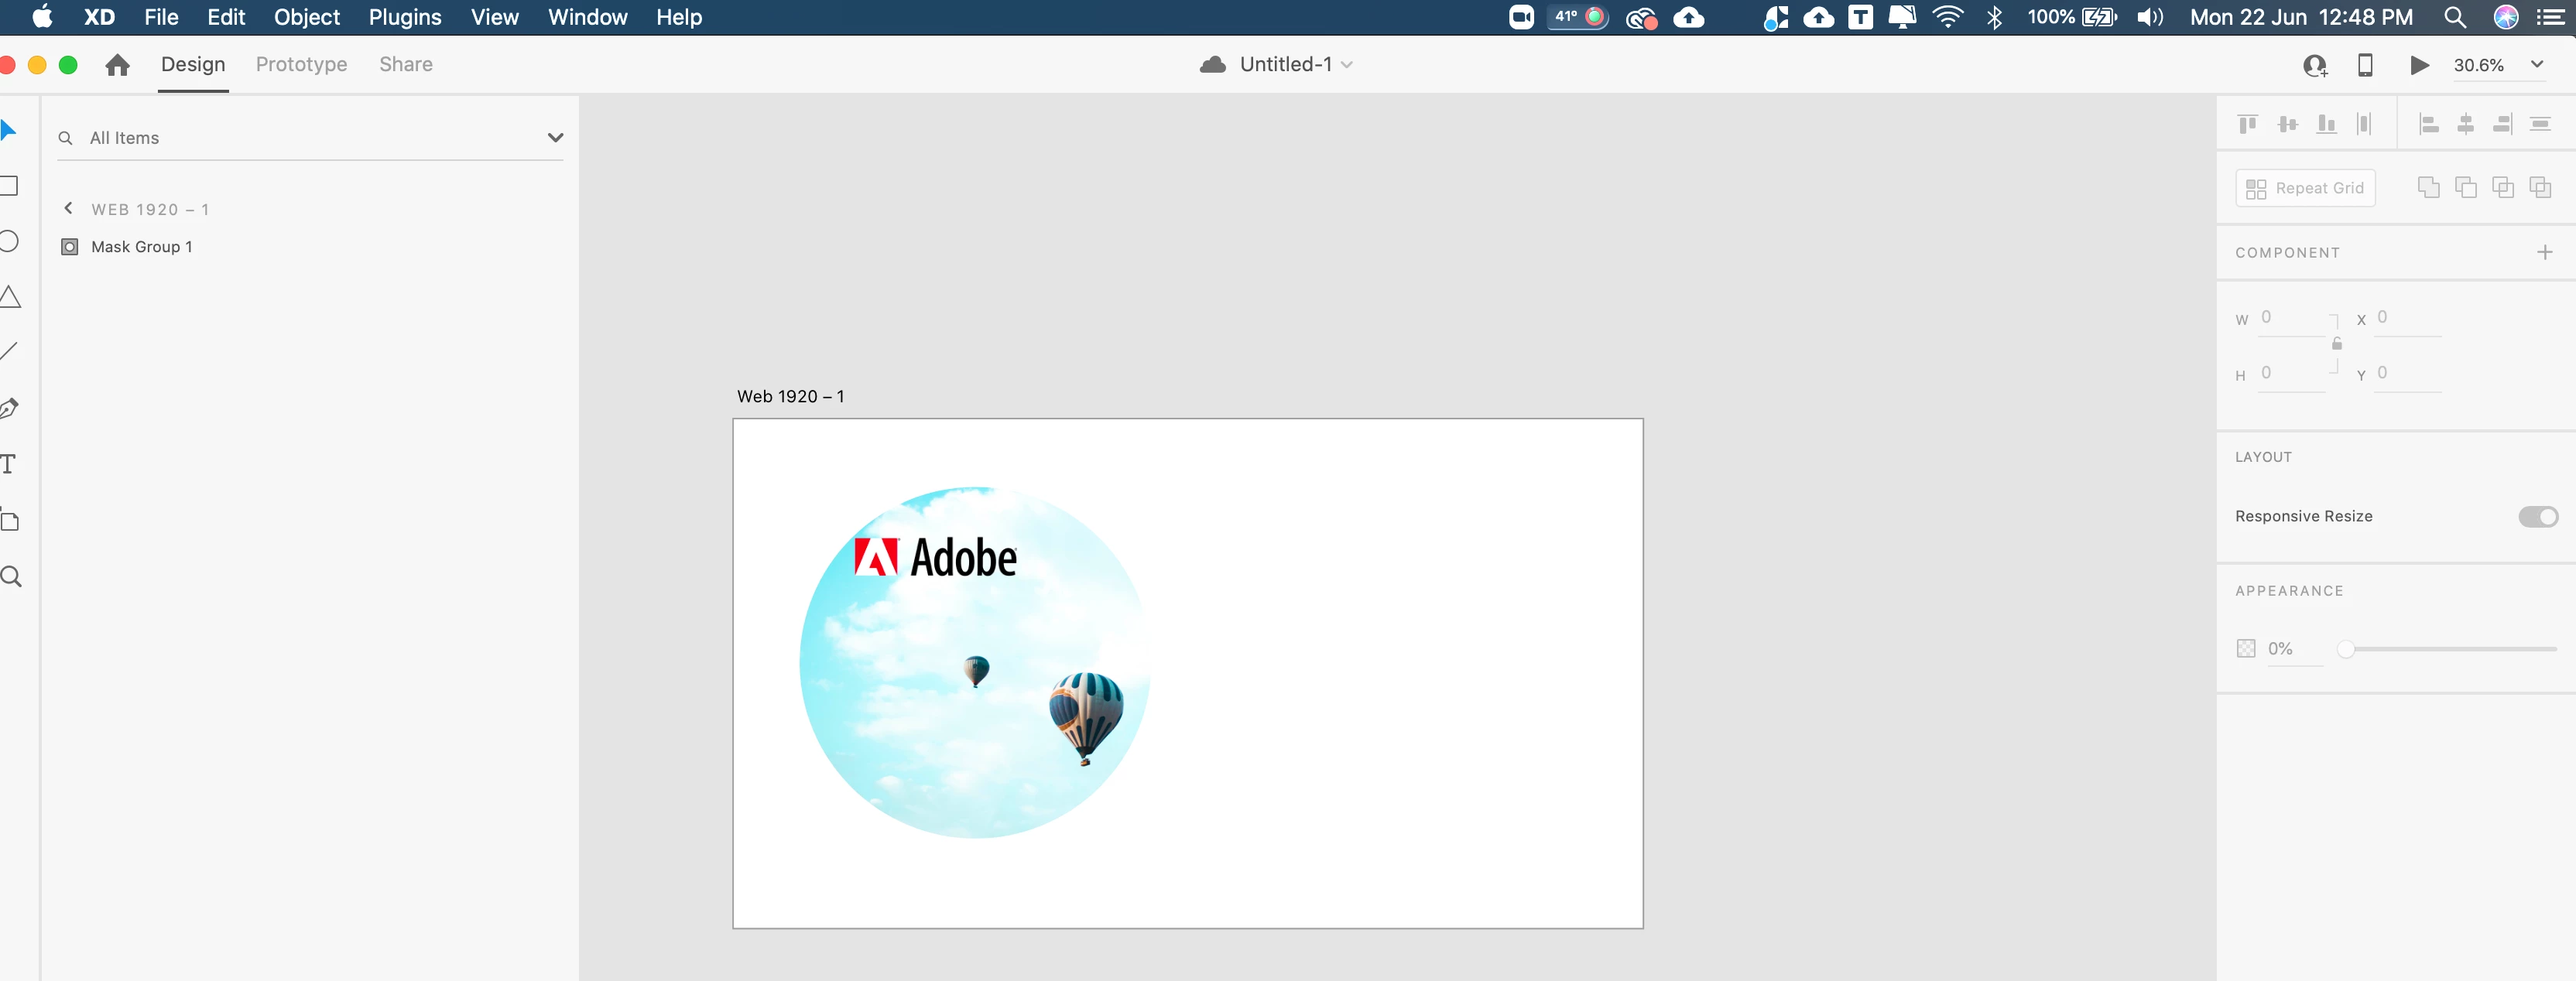This screenshot has height=981, width=2576.
Task: Open the Plugins menu
Action: 404,17
